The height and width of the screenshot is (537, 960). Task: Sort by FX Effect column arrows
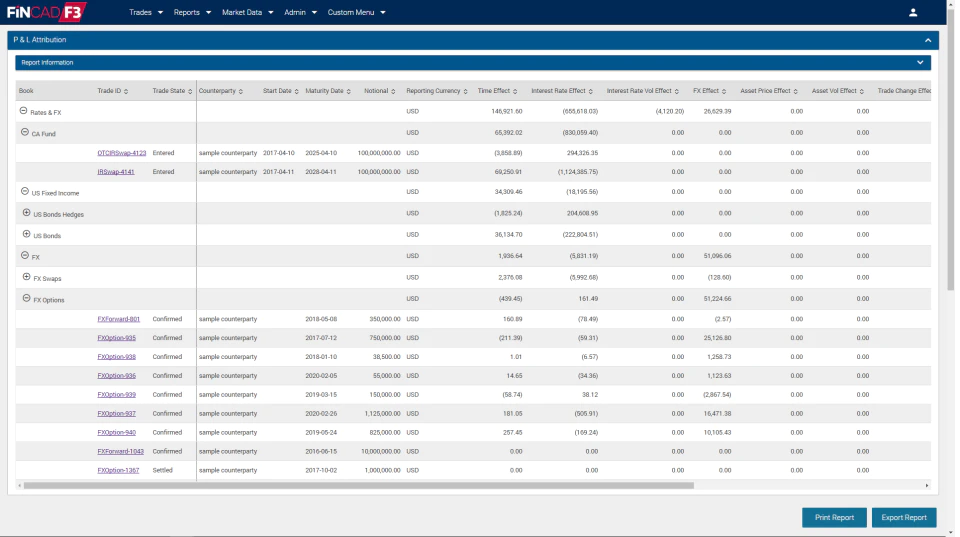(x=724, y=91)
